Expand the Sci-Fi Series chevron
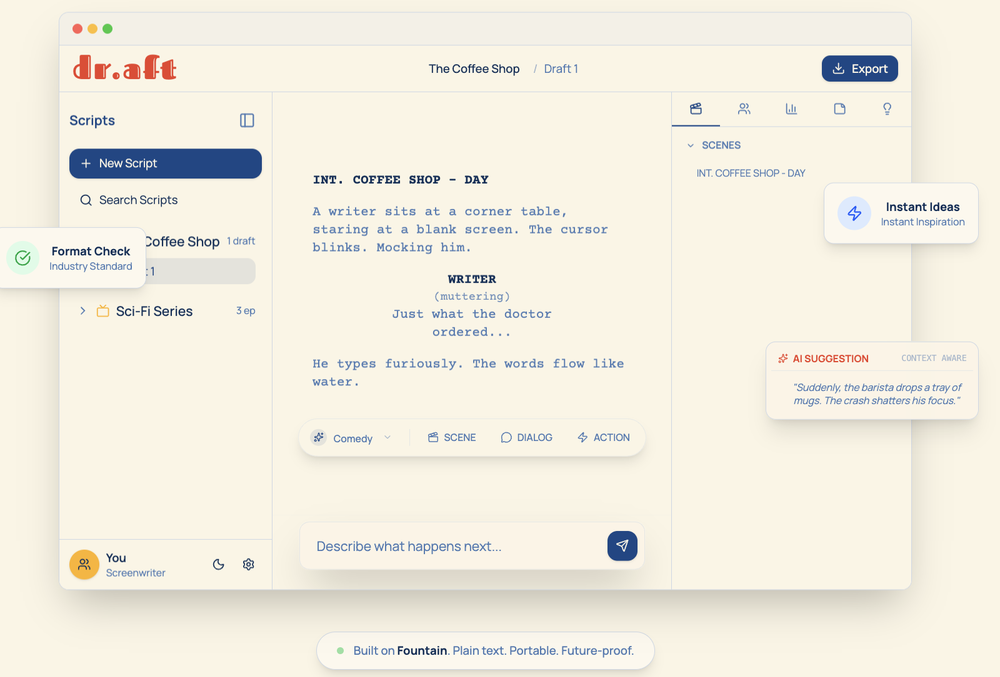The height and width of the screenshot is (677, 1000). pos(82,311)
